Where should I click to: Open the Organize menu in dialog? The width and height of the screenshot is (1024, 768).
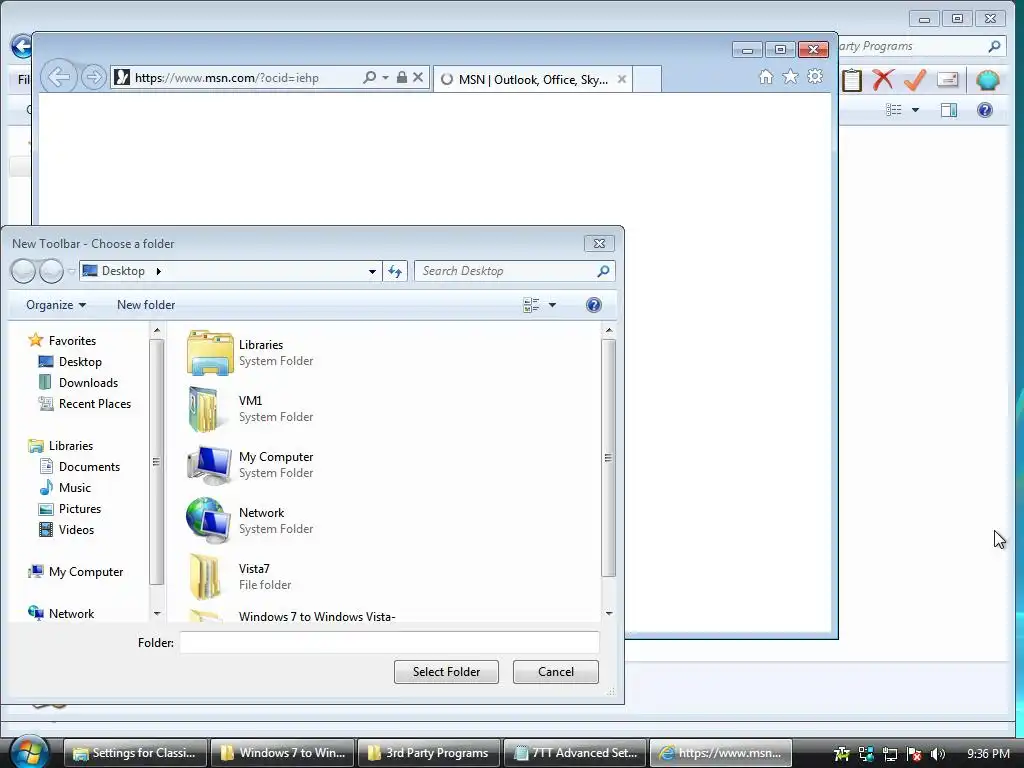click(56, 305)
